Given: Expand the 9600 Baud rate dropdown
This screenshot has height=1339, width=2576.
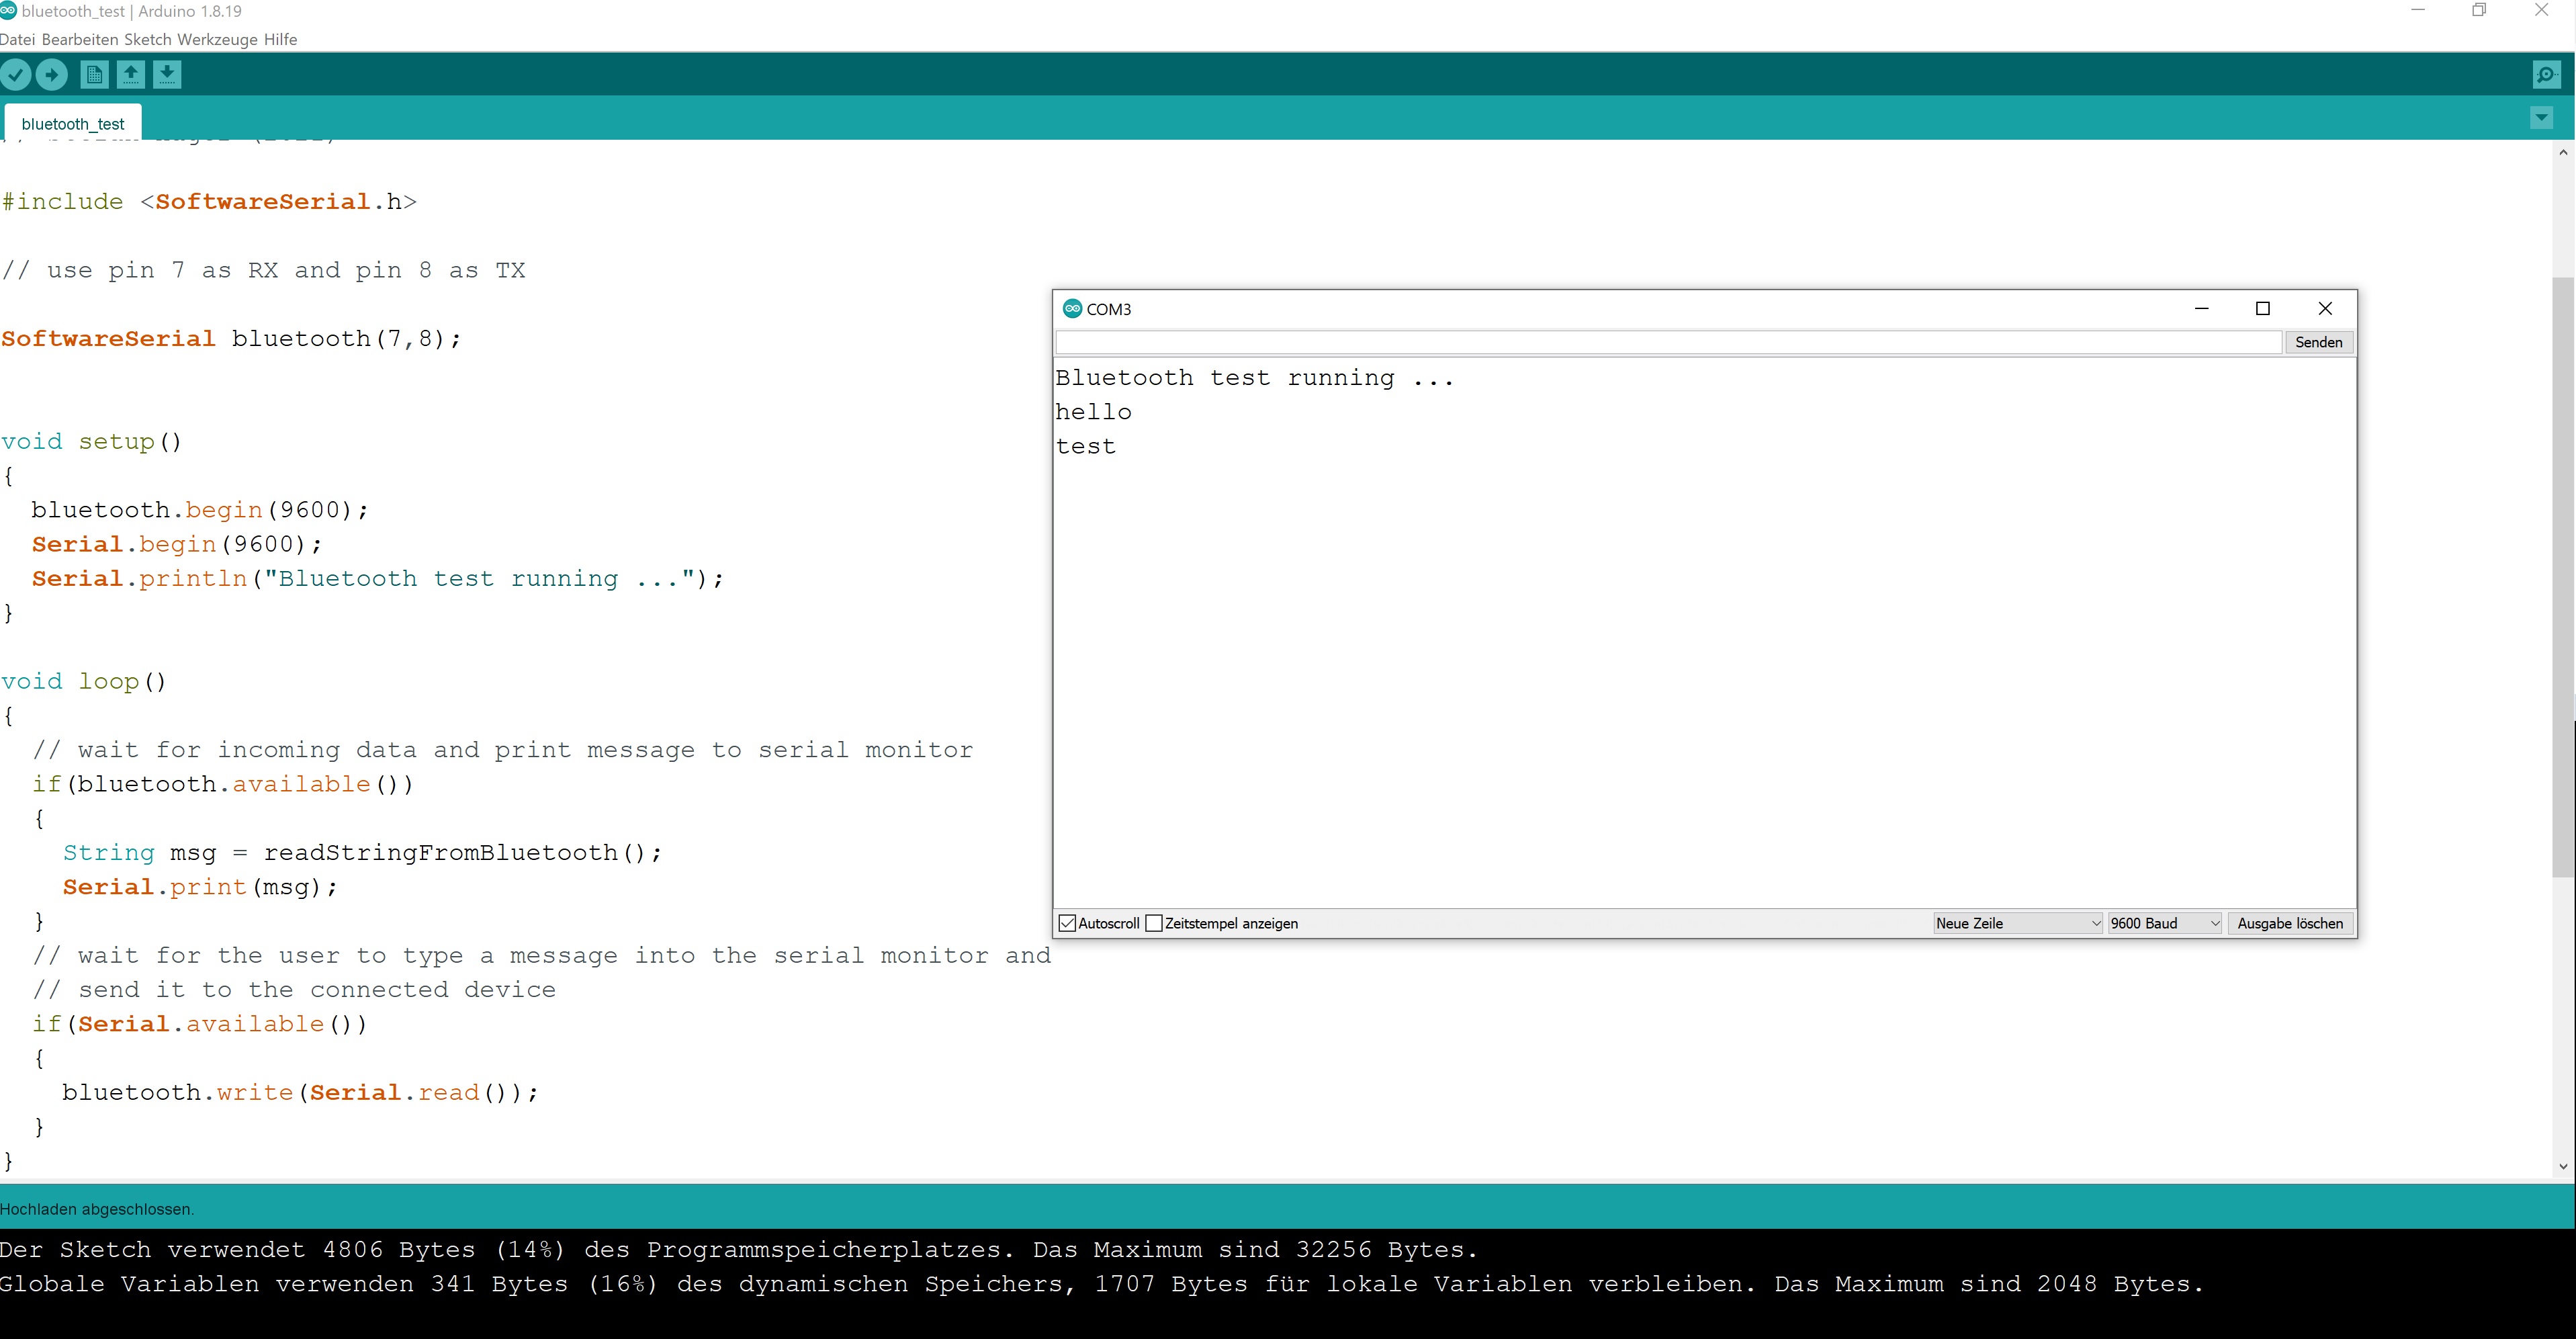Looking at the screenshot, I should pyautogui.click(x=2165, y=923).
